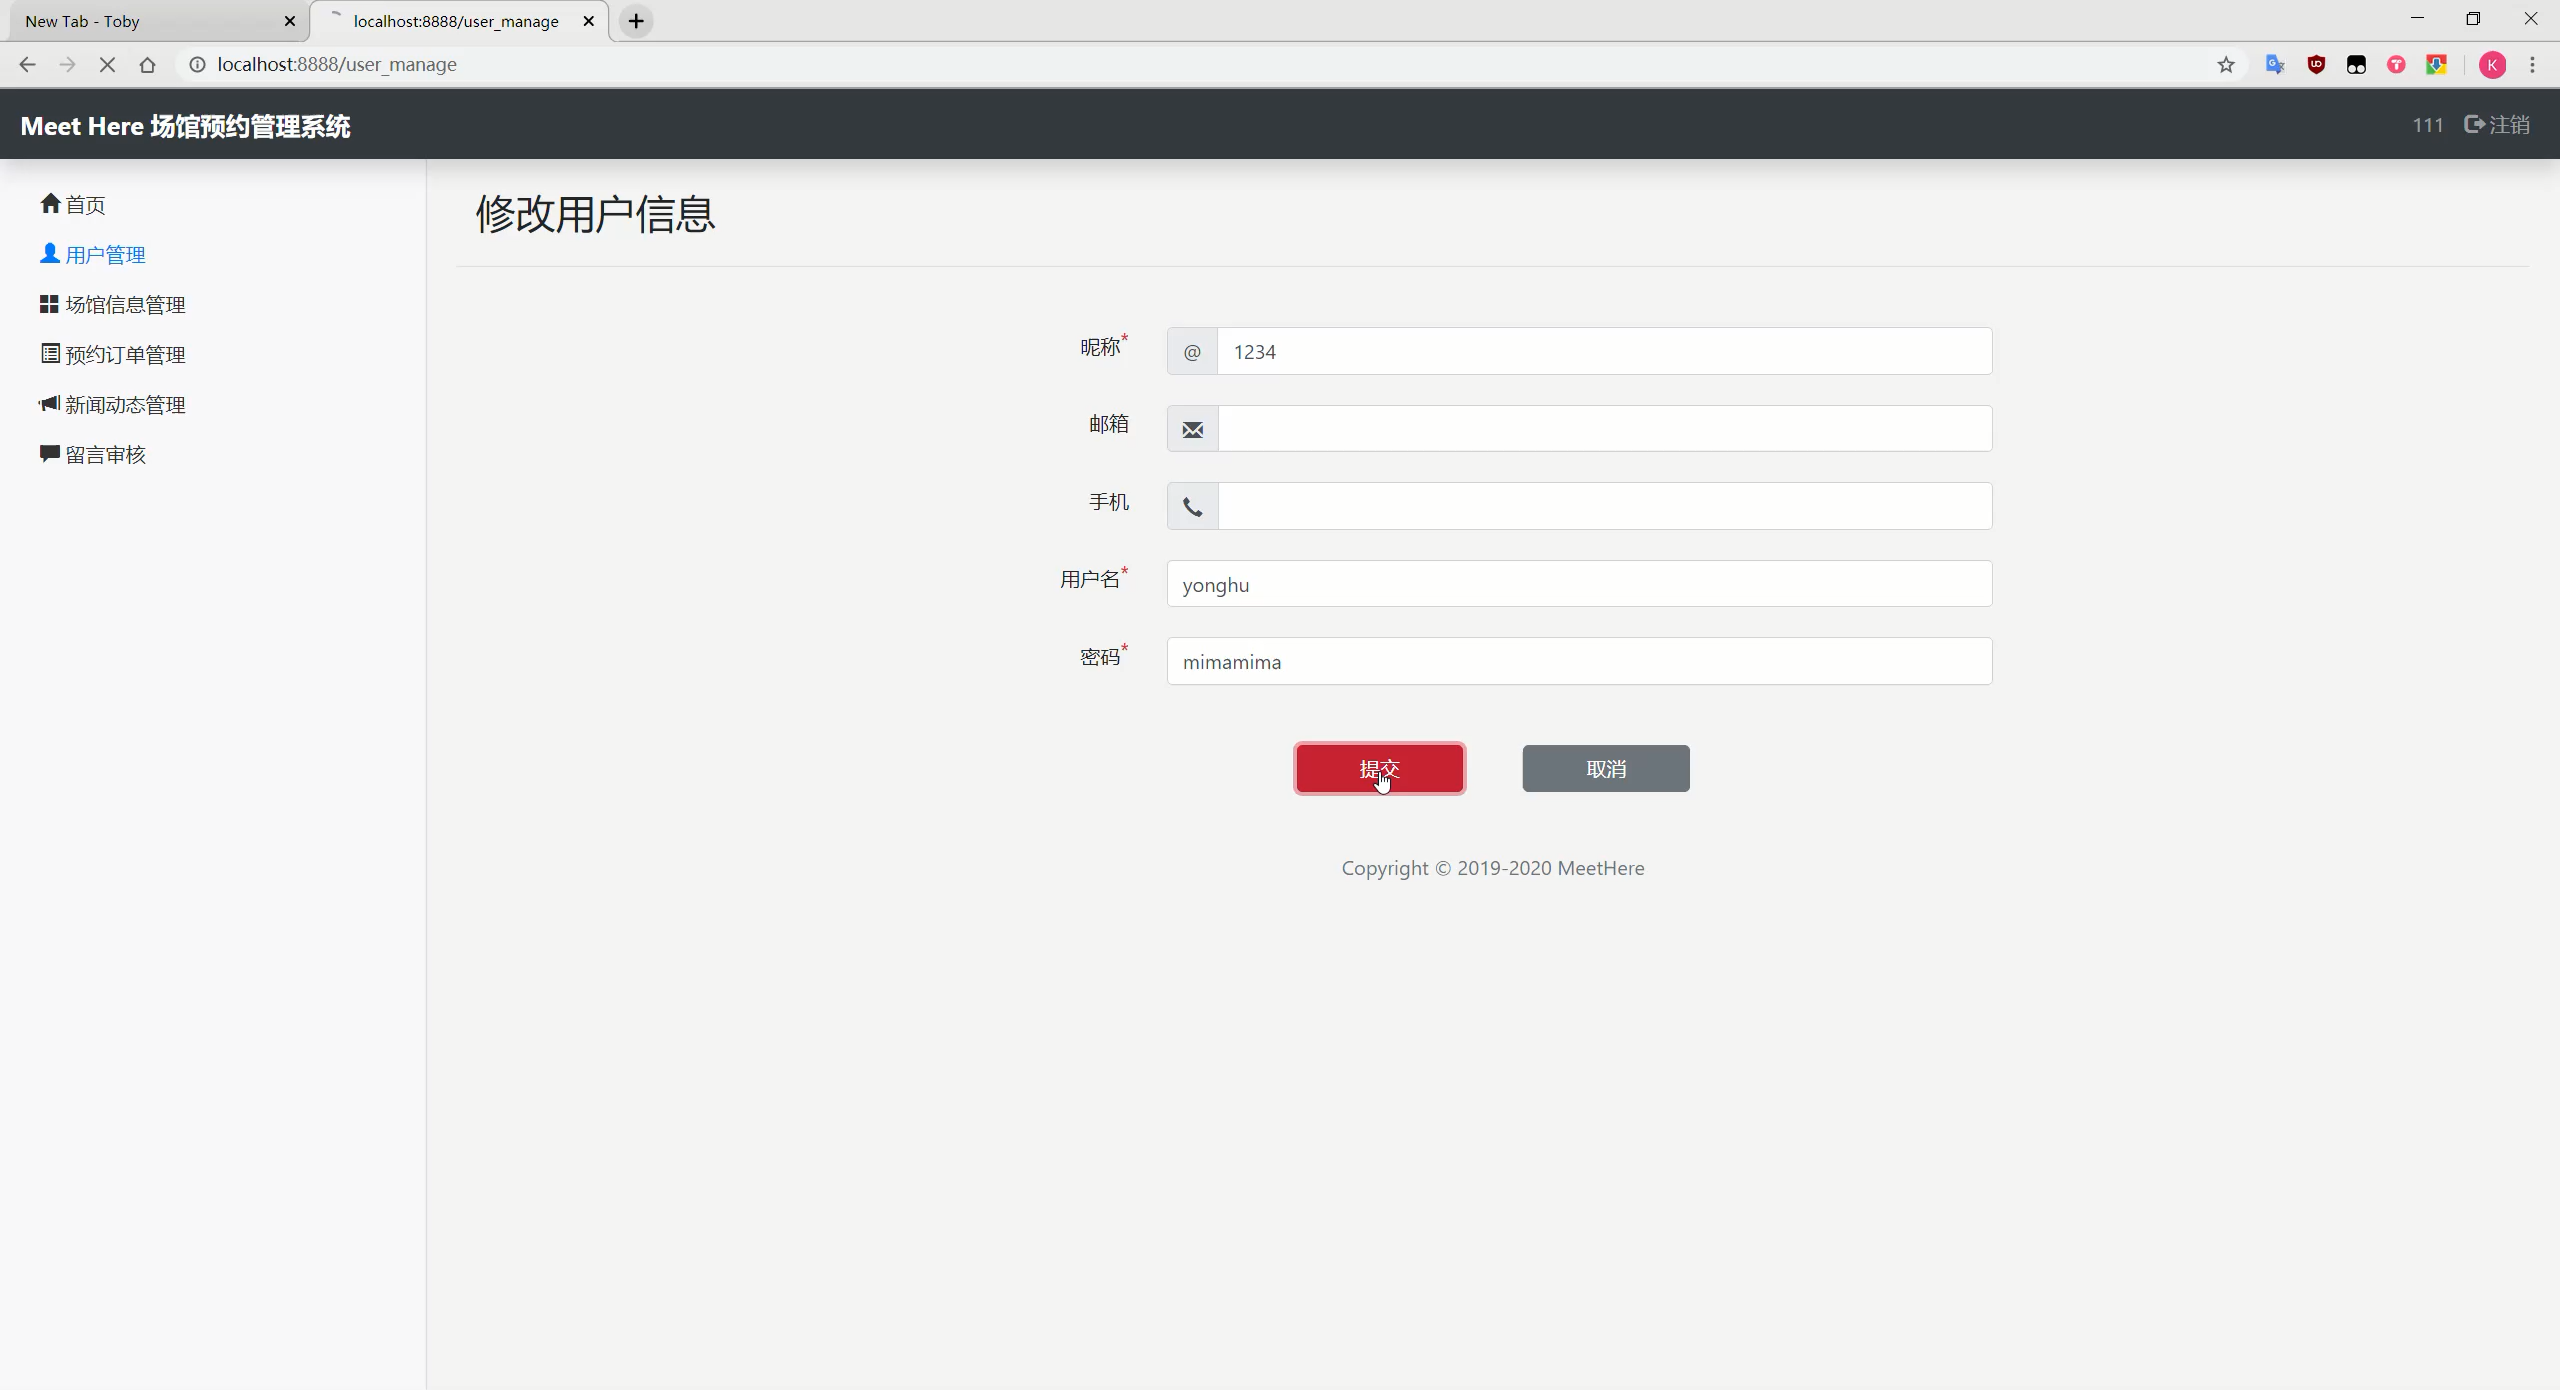Image resolution: width=2560 pixels, height=1390 pixels.
Task: Click the 用户名 username input field
Action: tap(1579, 584)
